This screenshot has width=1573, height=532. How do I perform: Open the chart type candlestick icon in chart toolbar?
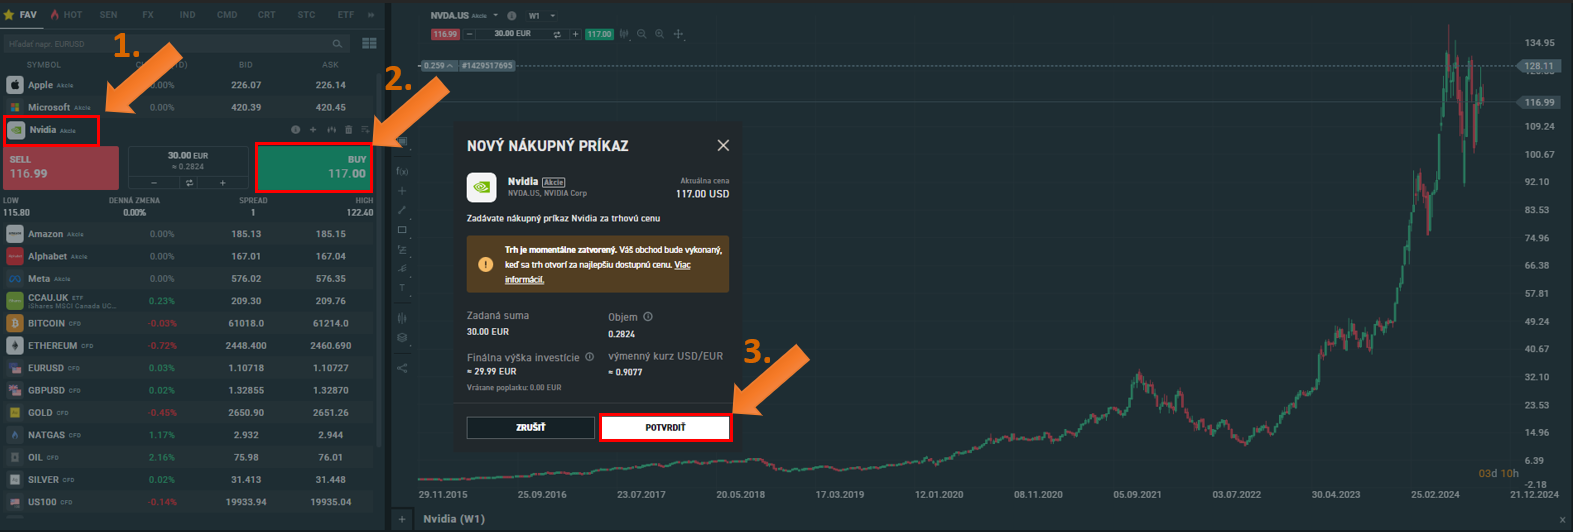click(624, 34)
